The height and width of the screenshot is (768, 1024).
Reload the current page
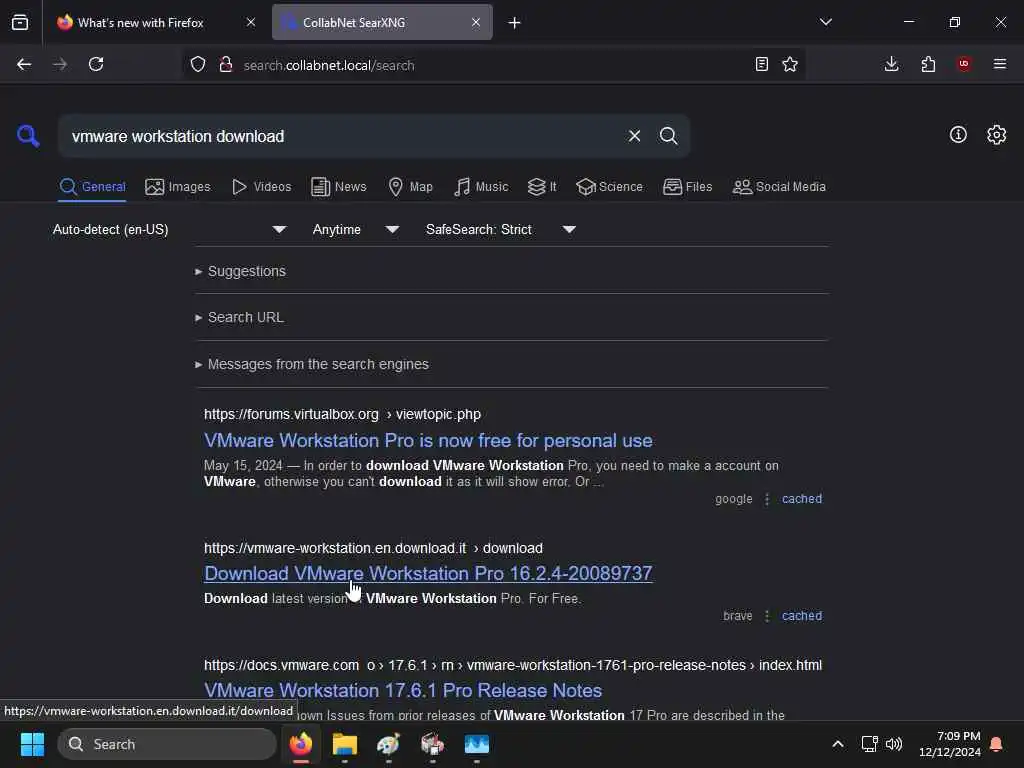click(x=96, y=64)
